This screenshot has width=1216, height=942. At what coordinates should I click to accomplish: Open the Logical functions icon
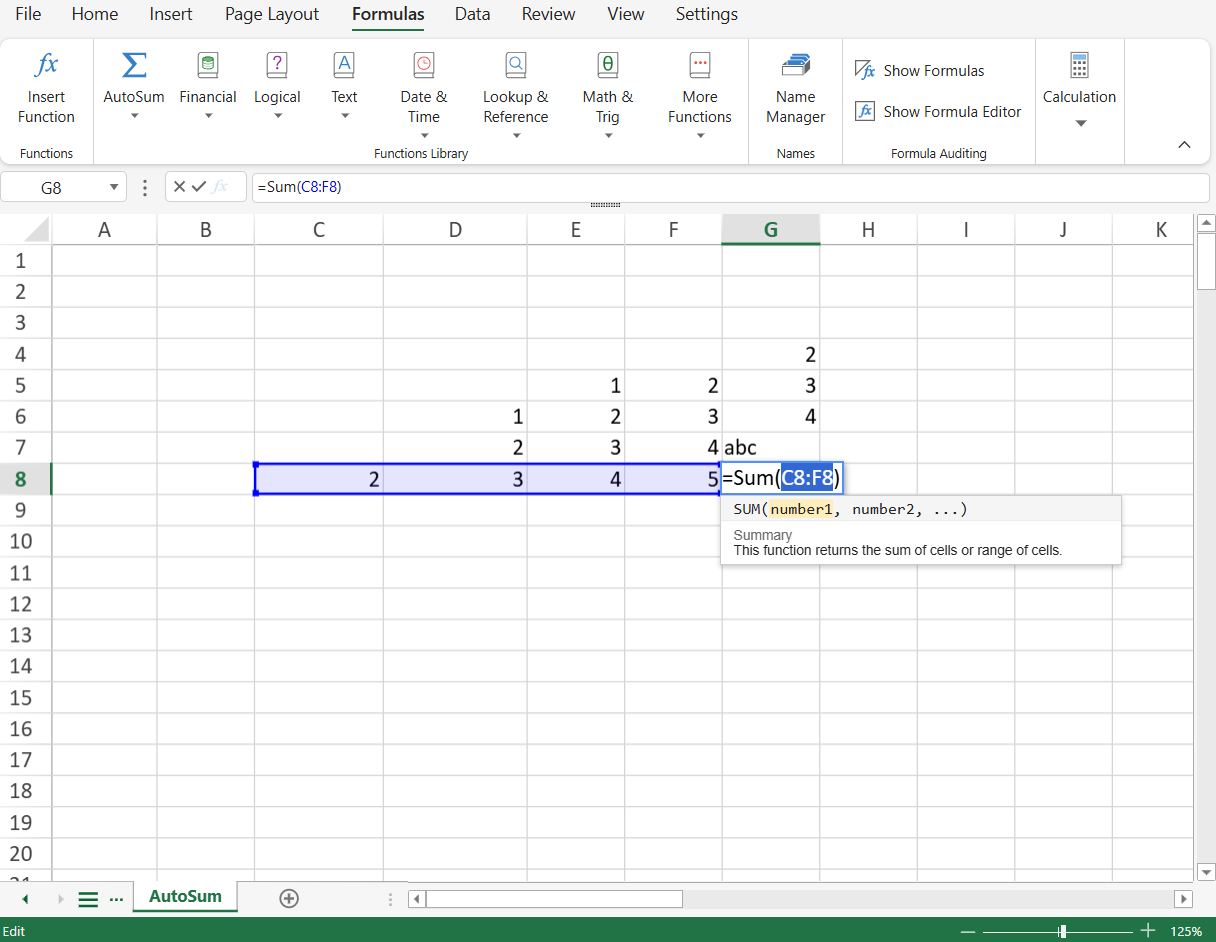tap(277, 66)
